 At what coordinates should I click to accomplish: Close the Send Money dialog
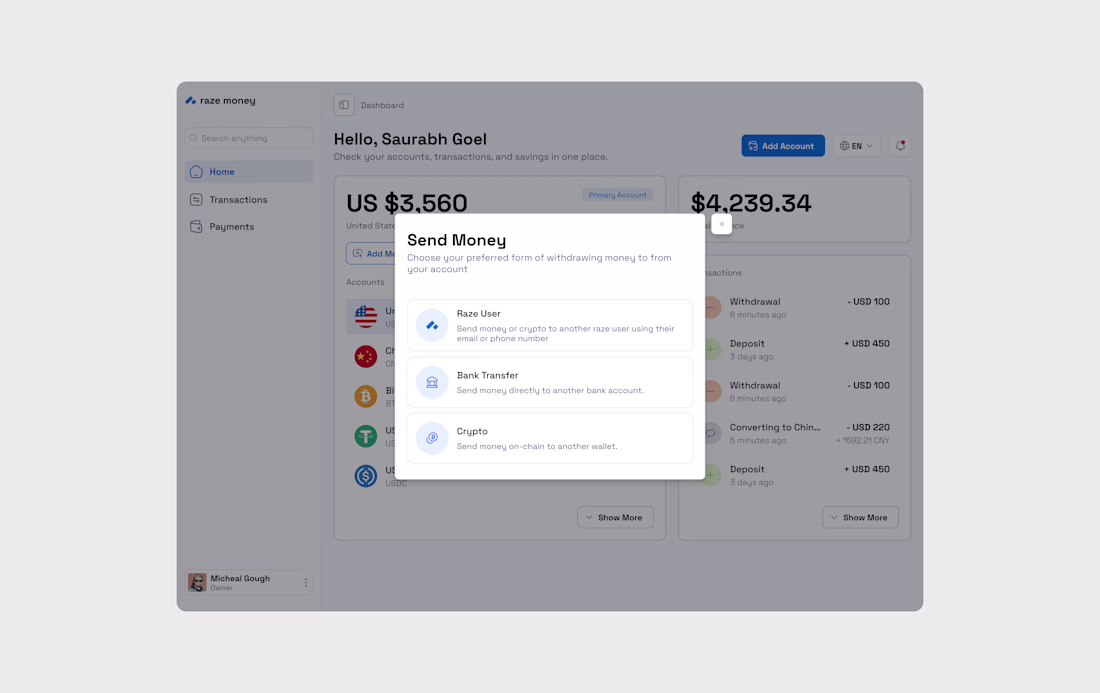[721, 224]
